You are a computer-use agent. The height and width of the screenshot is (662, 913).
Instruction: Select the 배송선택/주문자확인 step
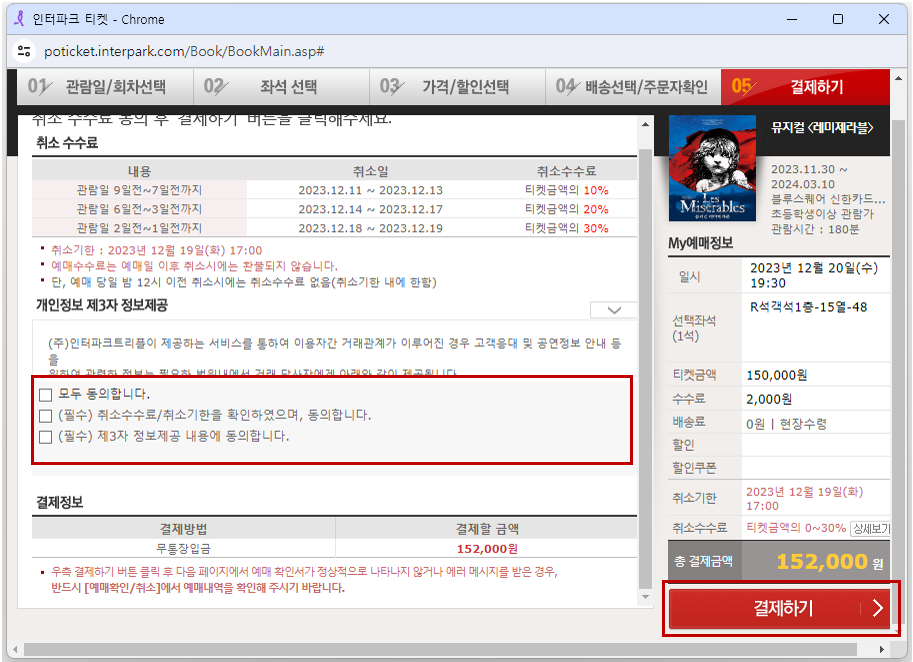point(633,87)
